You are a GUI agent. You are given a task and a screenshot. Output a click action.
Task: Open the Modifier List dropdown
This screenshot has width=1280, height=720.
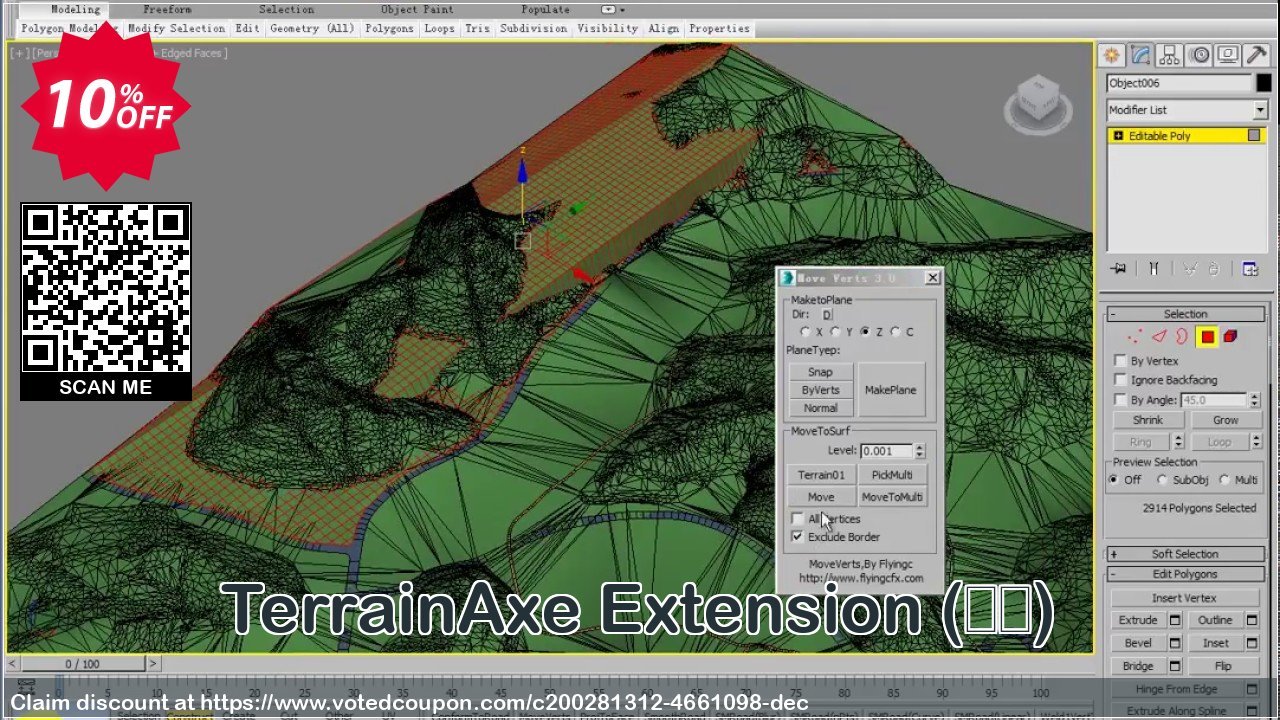coord(1259,110)
